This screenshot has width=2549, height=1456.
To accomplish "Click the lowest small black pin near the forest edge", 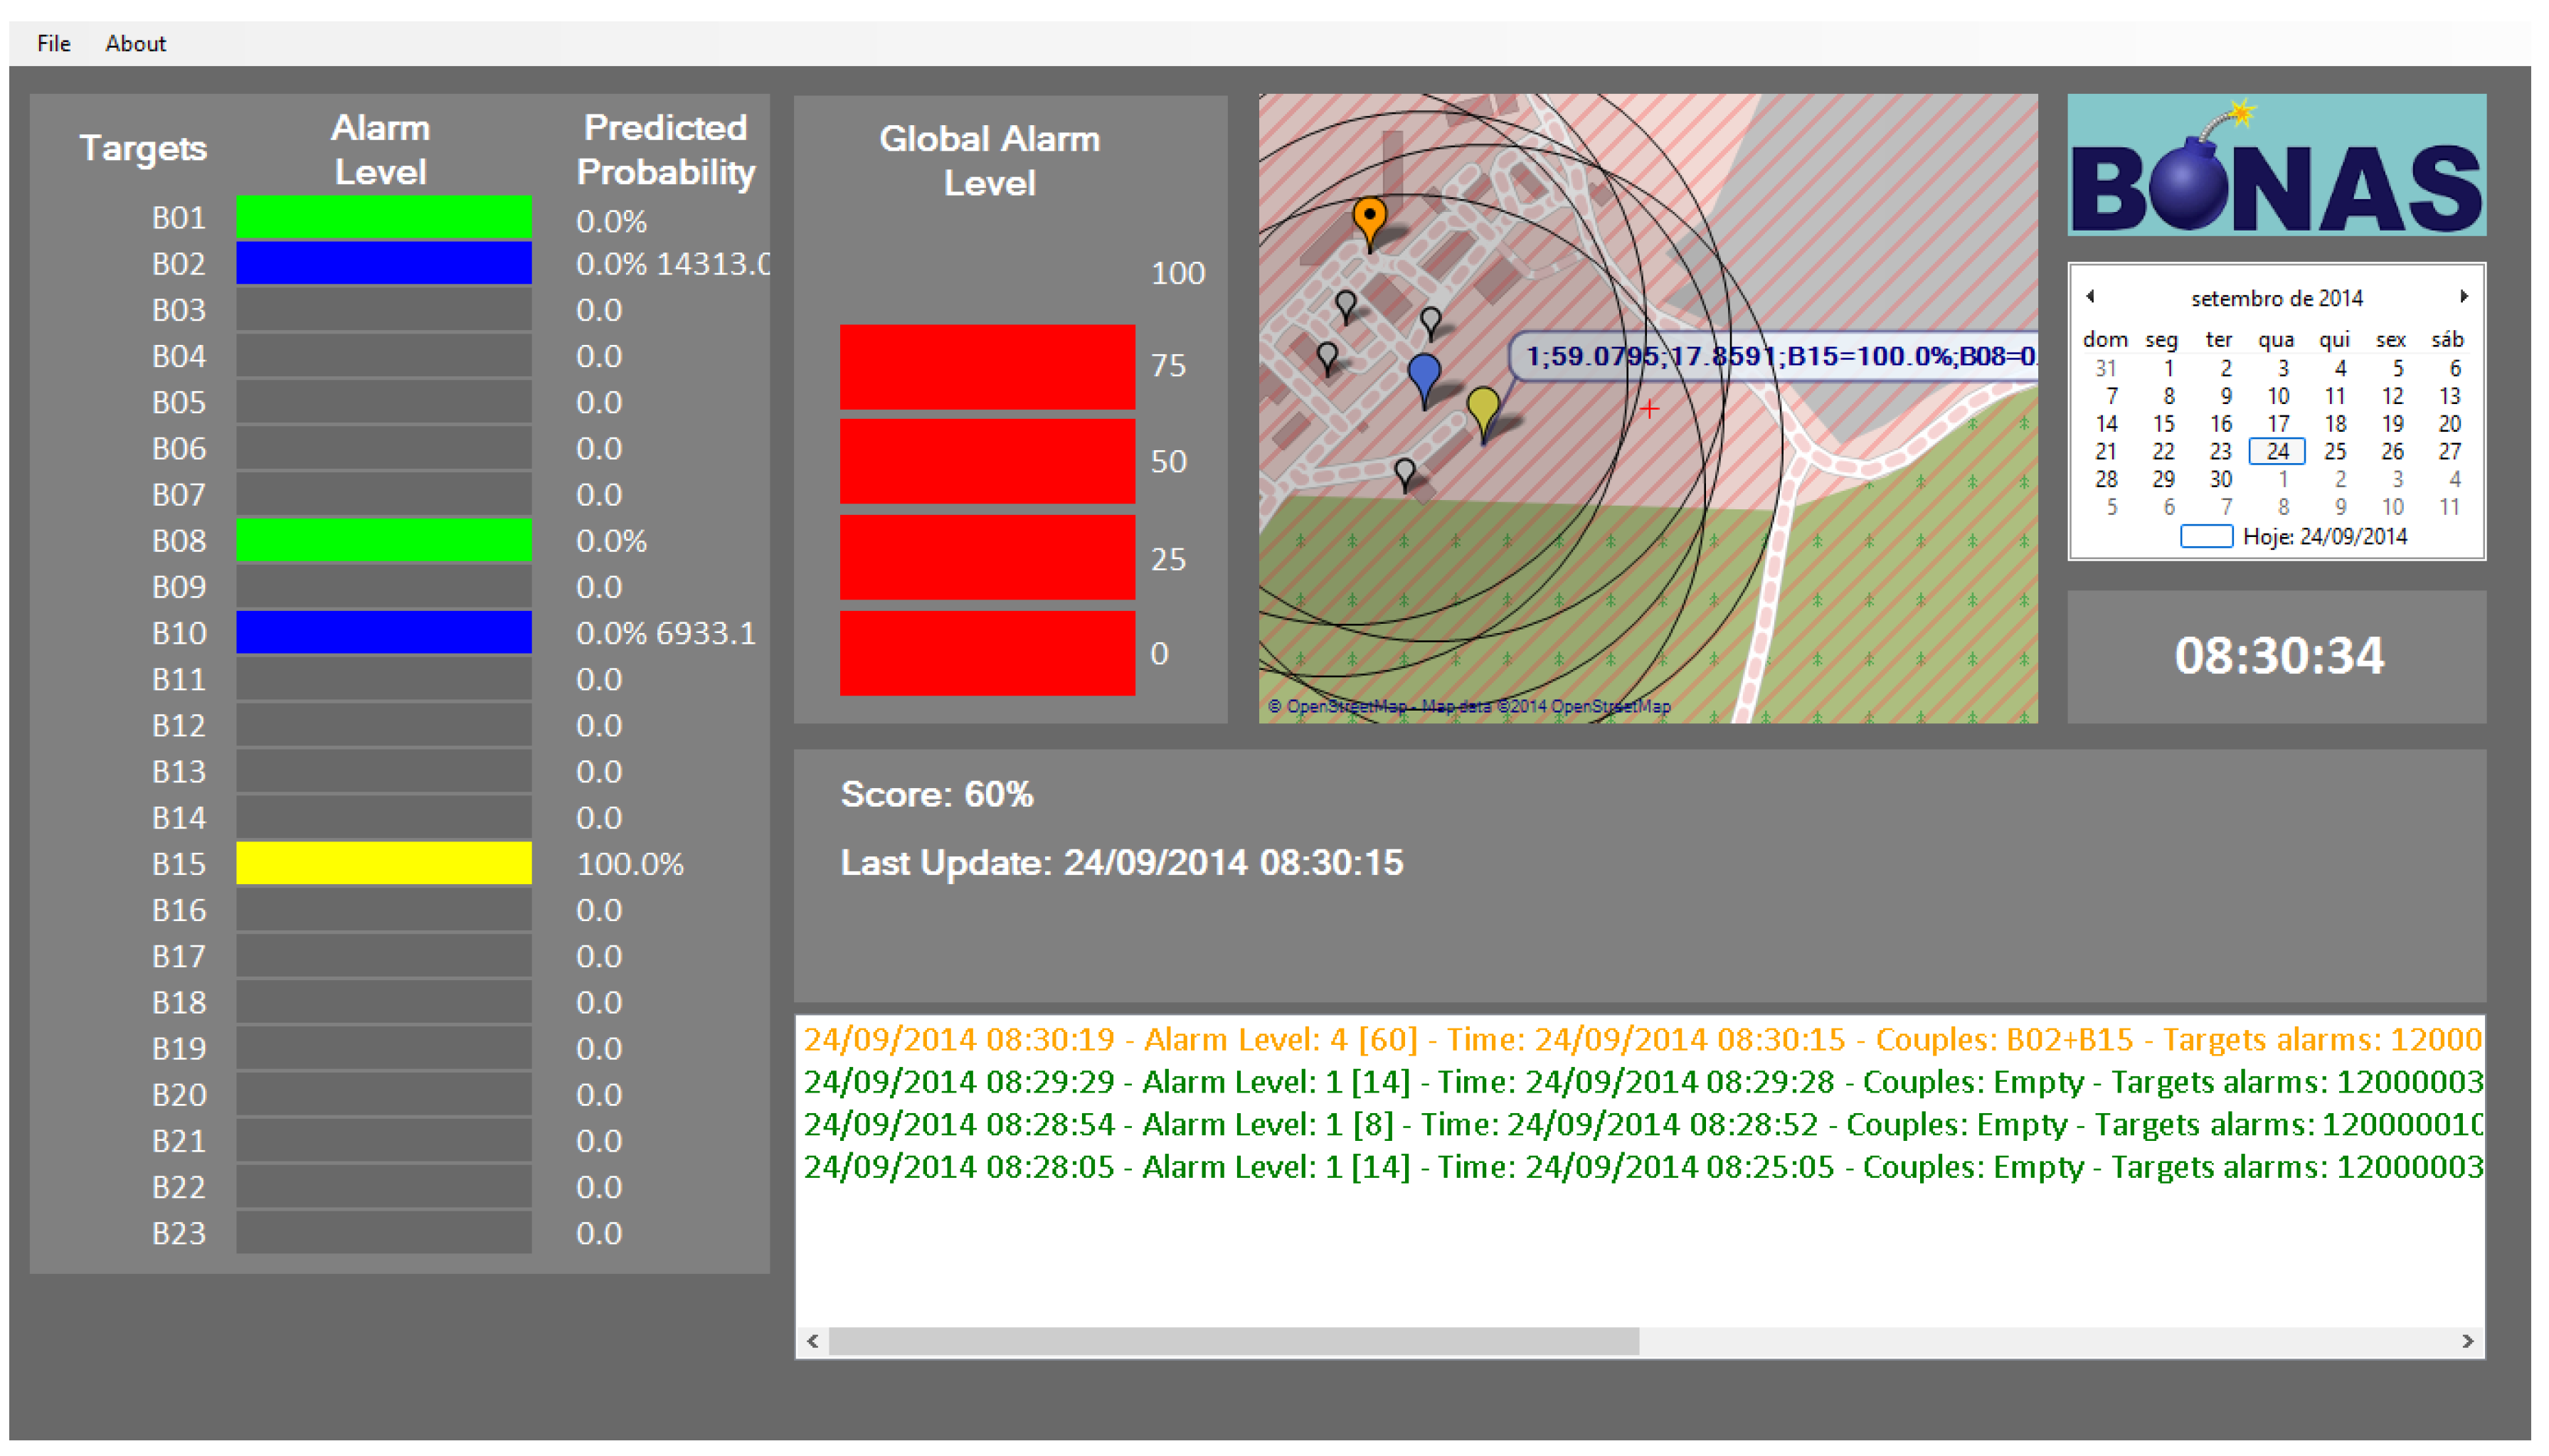I will tap(1404, 474).
